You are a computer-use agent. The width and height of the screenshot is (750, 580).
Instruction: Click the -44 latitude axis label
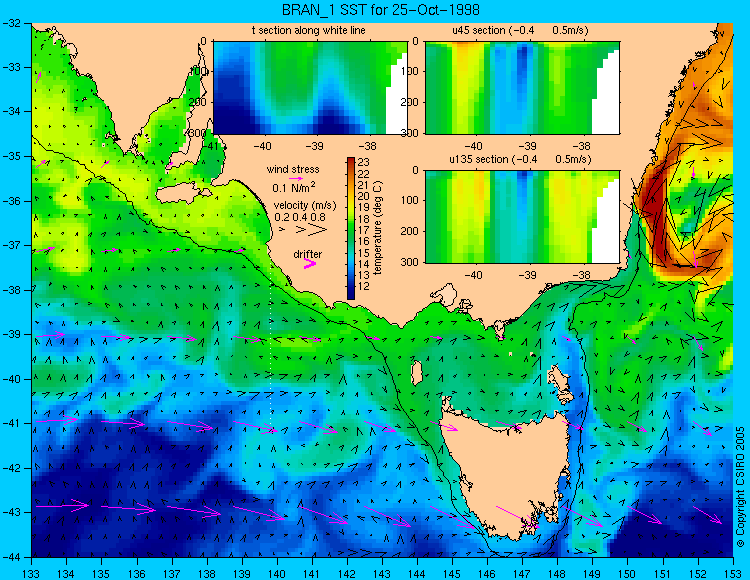click(x=11, y=557)
